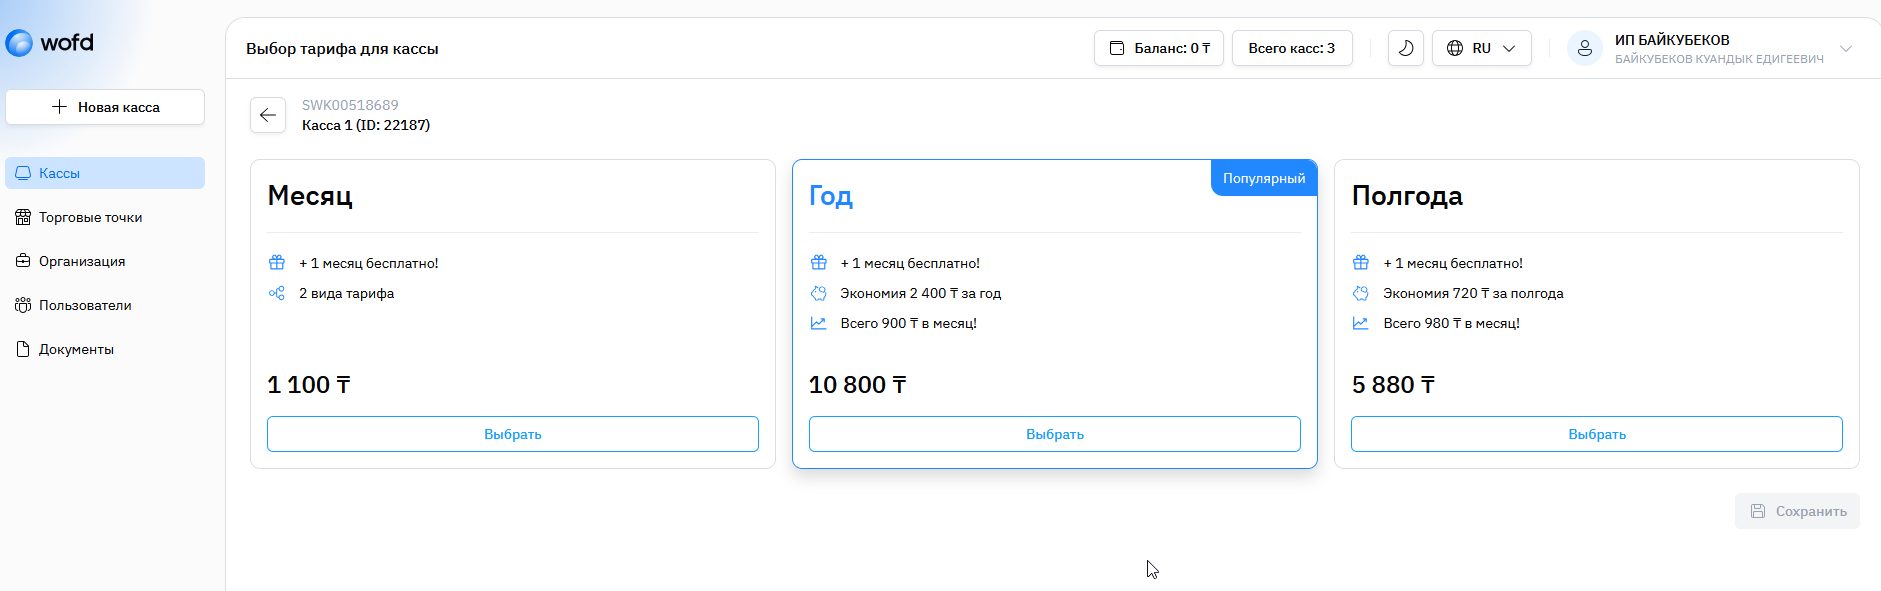Open Торговые точки section

(90, 217)
